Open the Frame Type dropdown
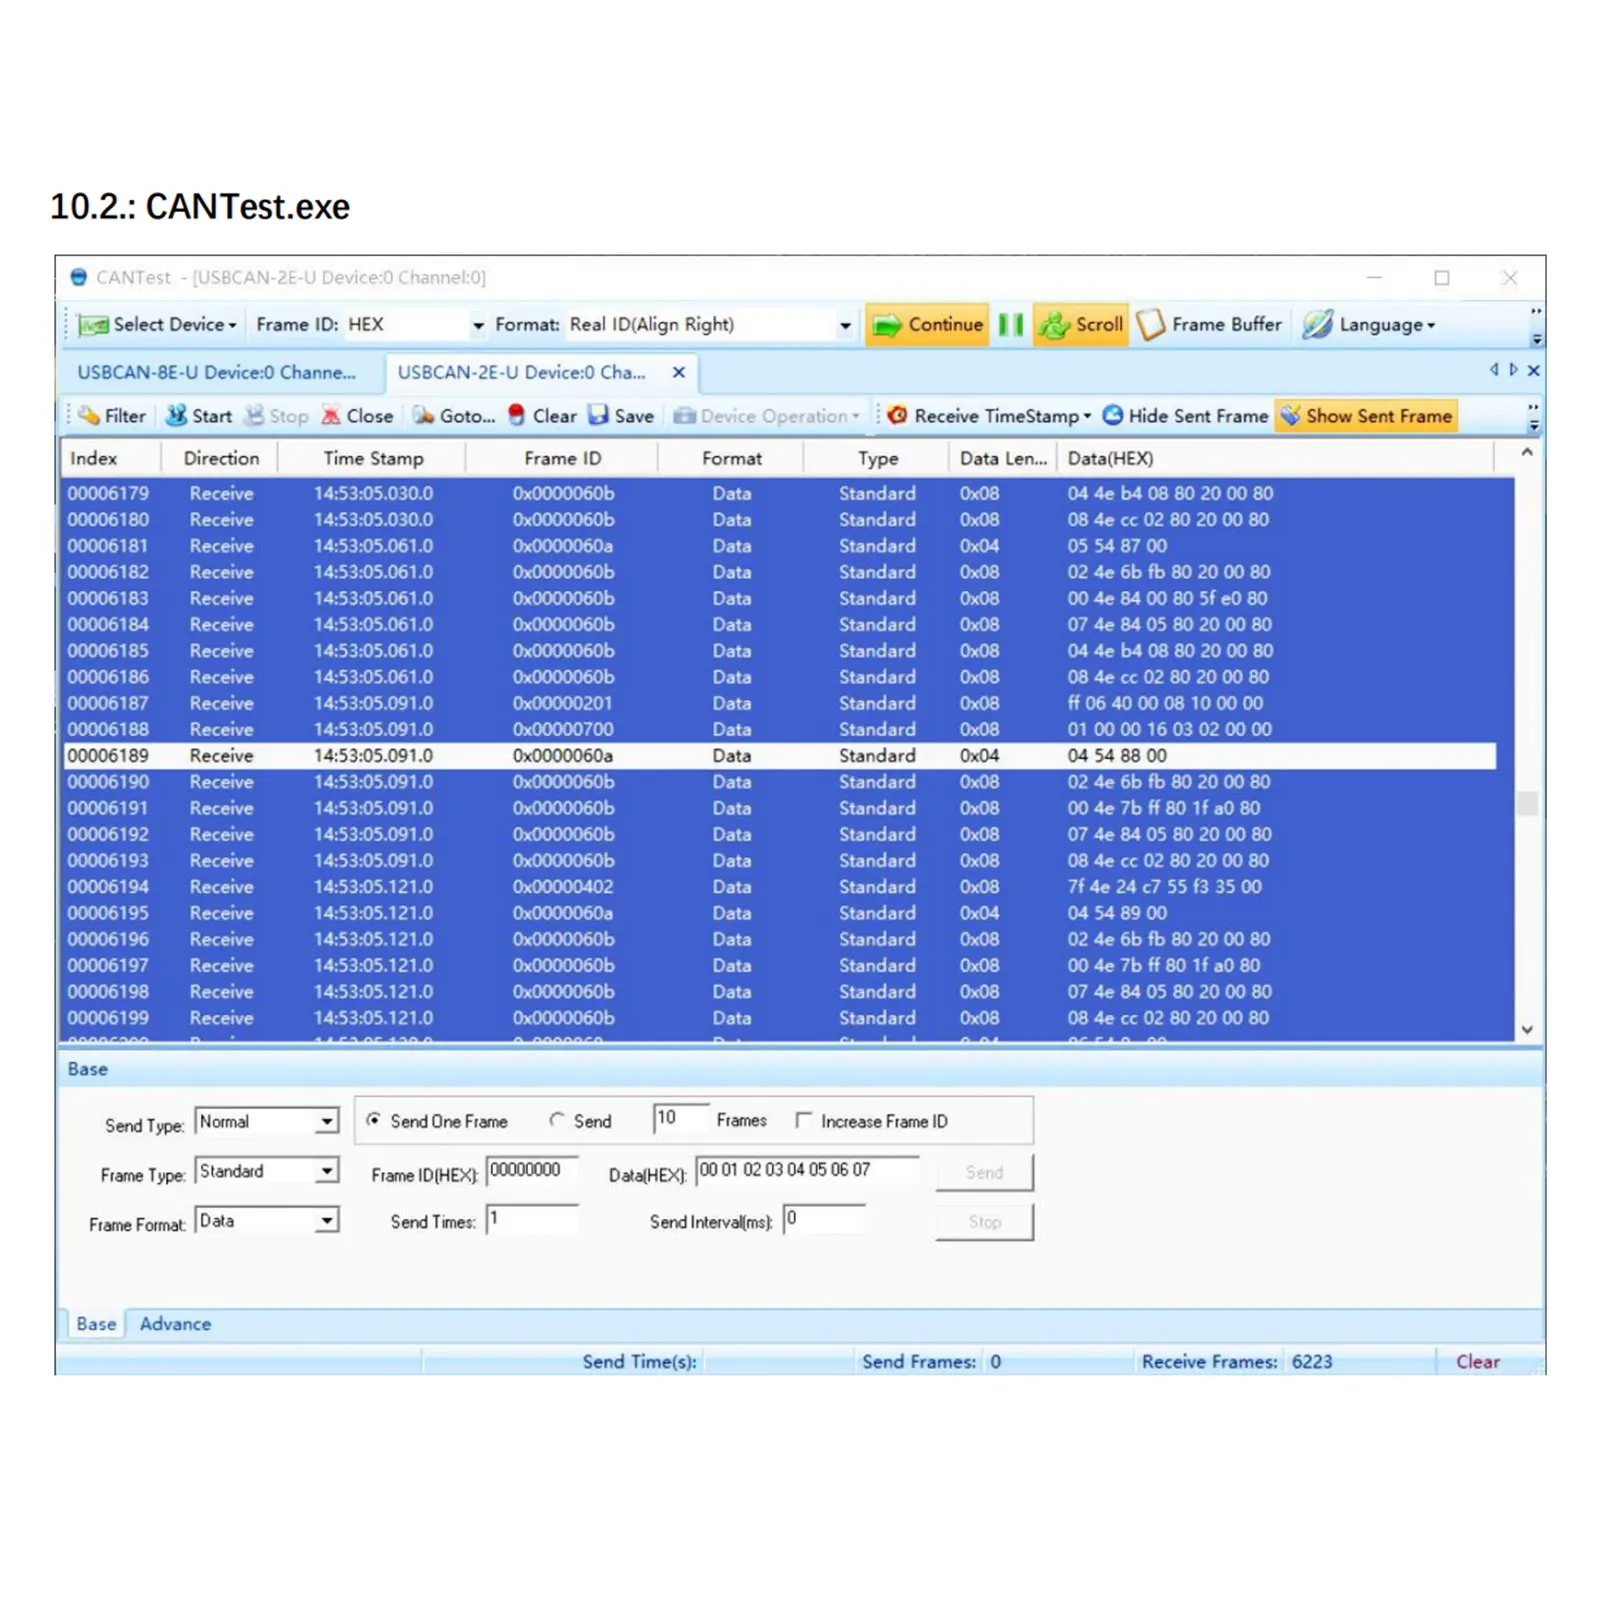Viewport: 1600px width, 1600px height. (x=327, y=1171)
